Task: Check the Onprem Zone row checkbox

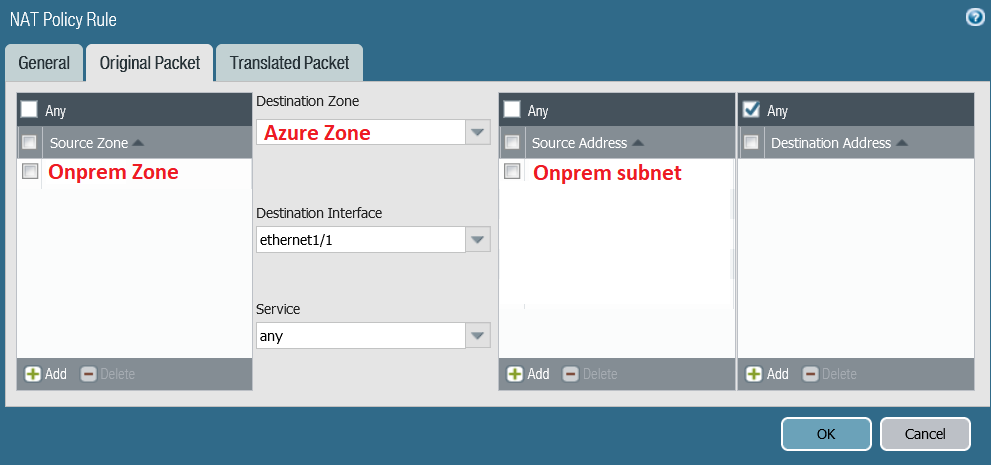Action: pos(30,172)
